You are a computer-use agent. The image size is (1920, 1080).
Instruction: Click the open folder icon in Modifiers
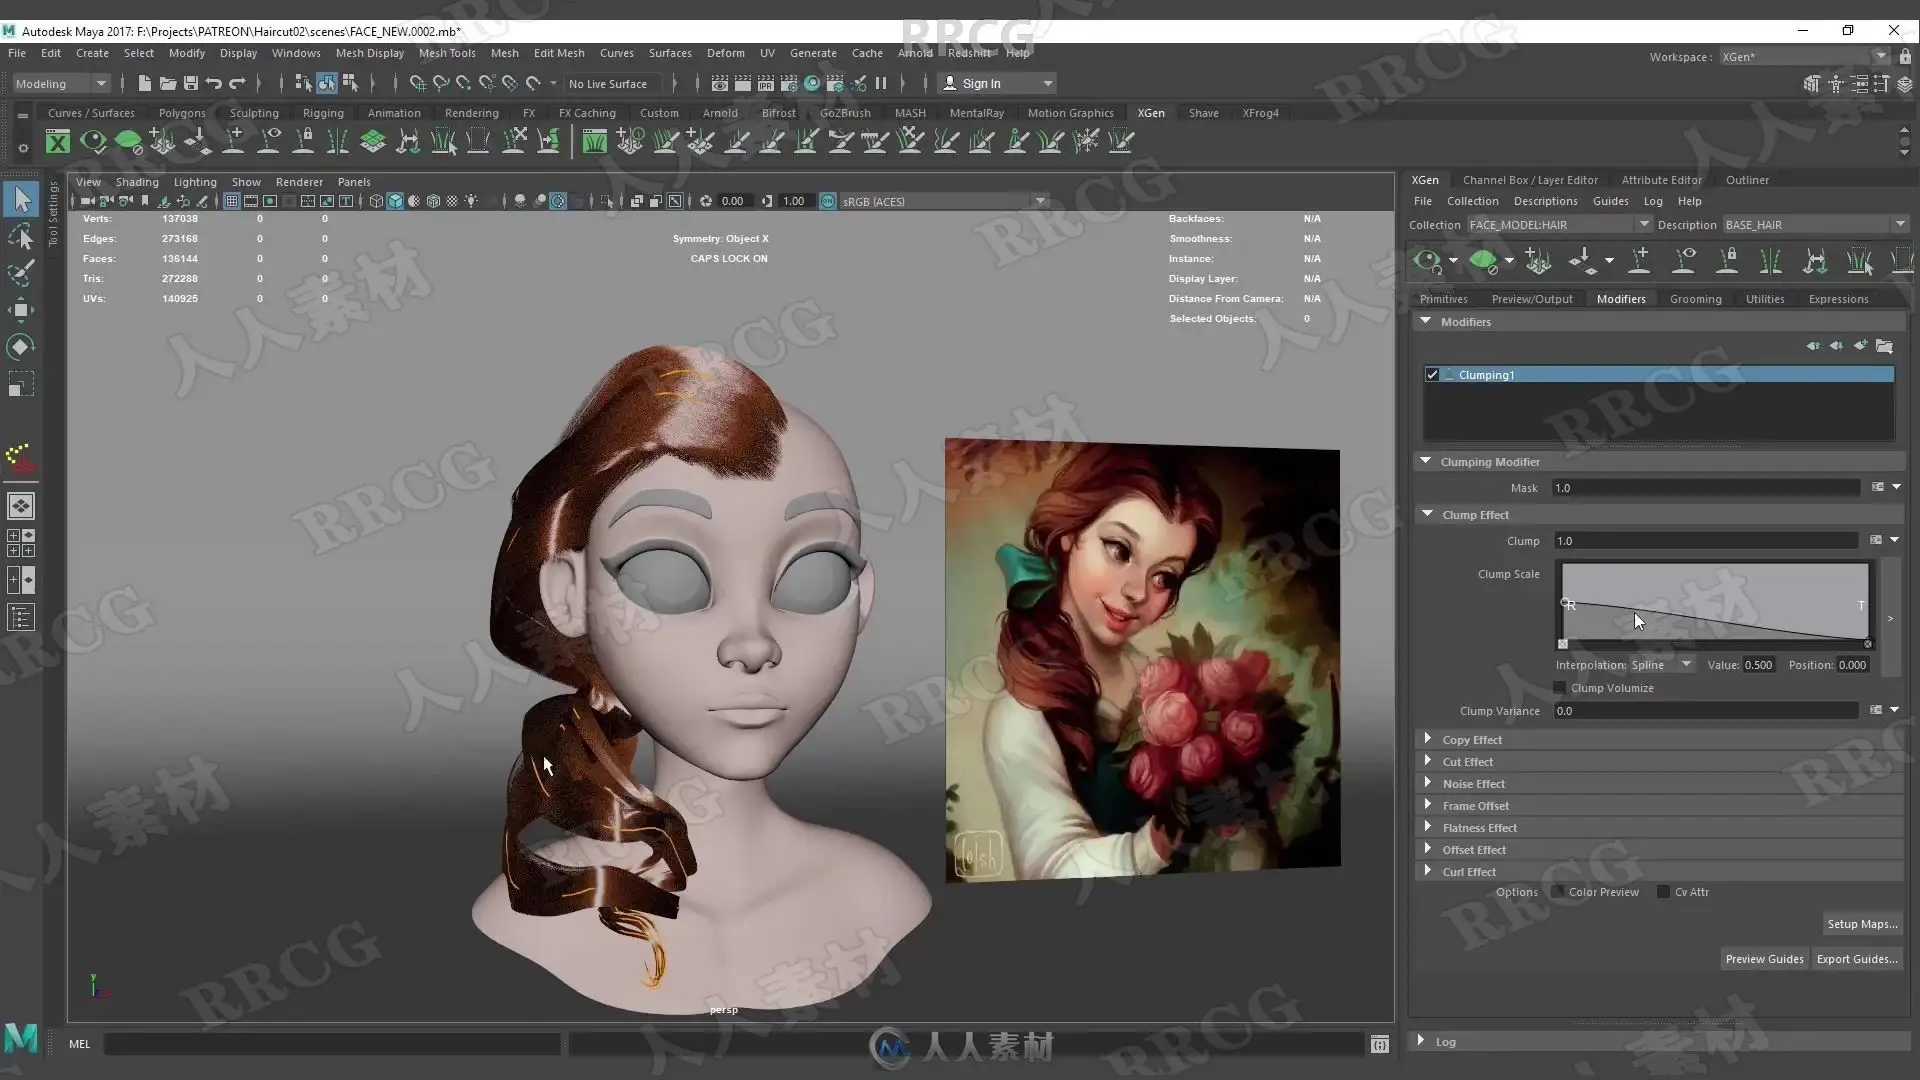click(1884, 346)
